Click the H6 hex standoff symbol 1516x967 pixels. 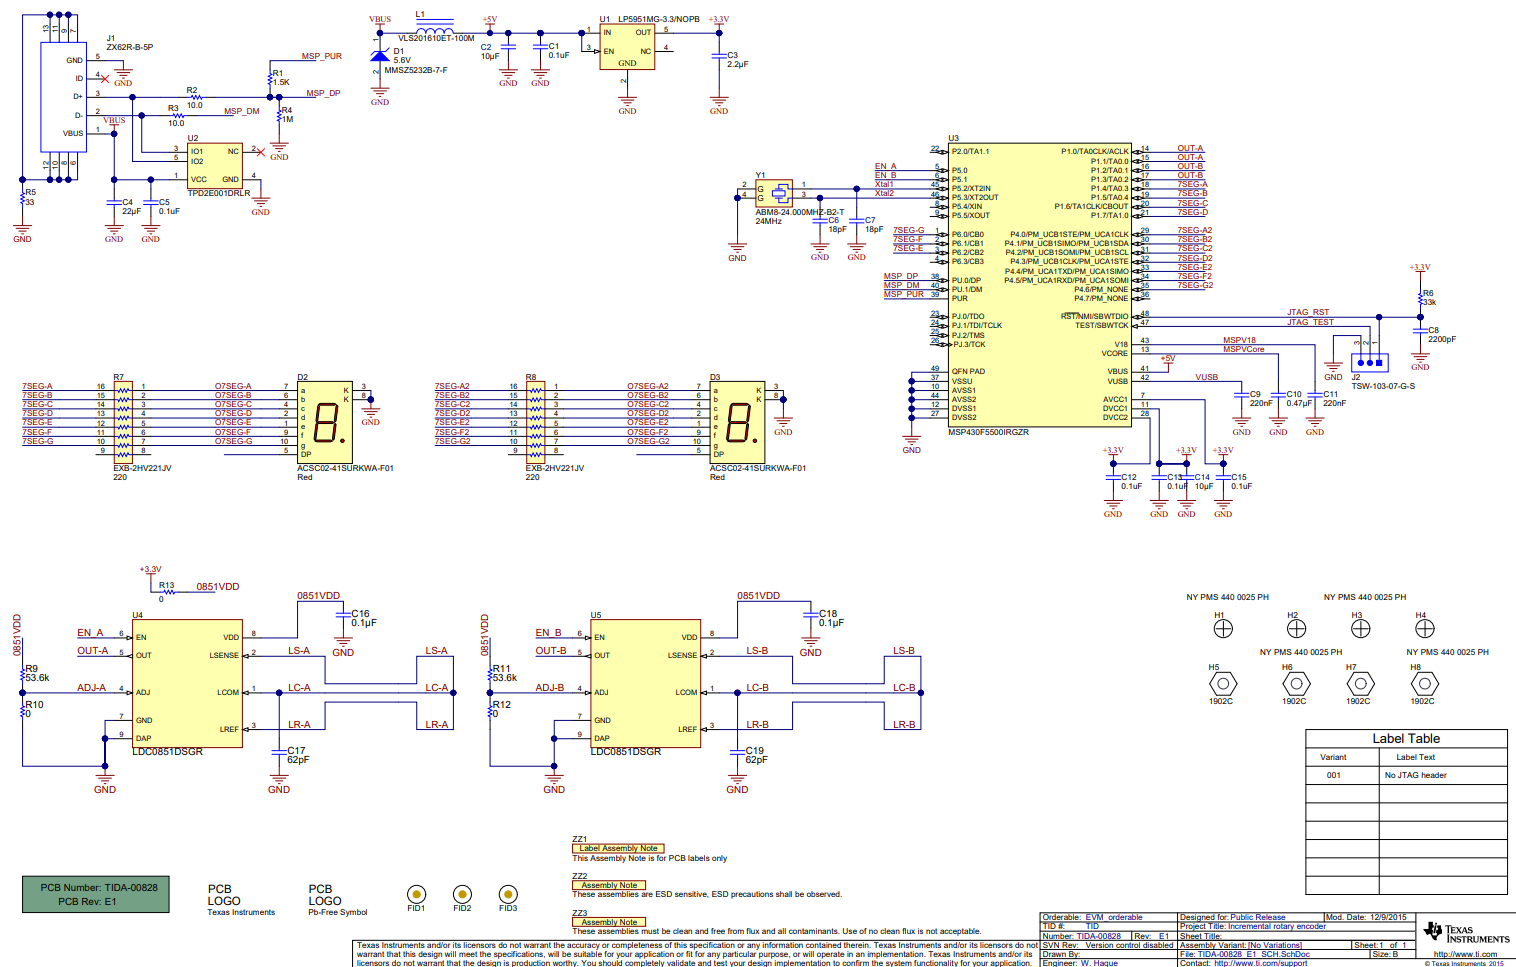tap(1296, 684)
